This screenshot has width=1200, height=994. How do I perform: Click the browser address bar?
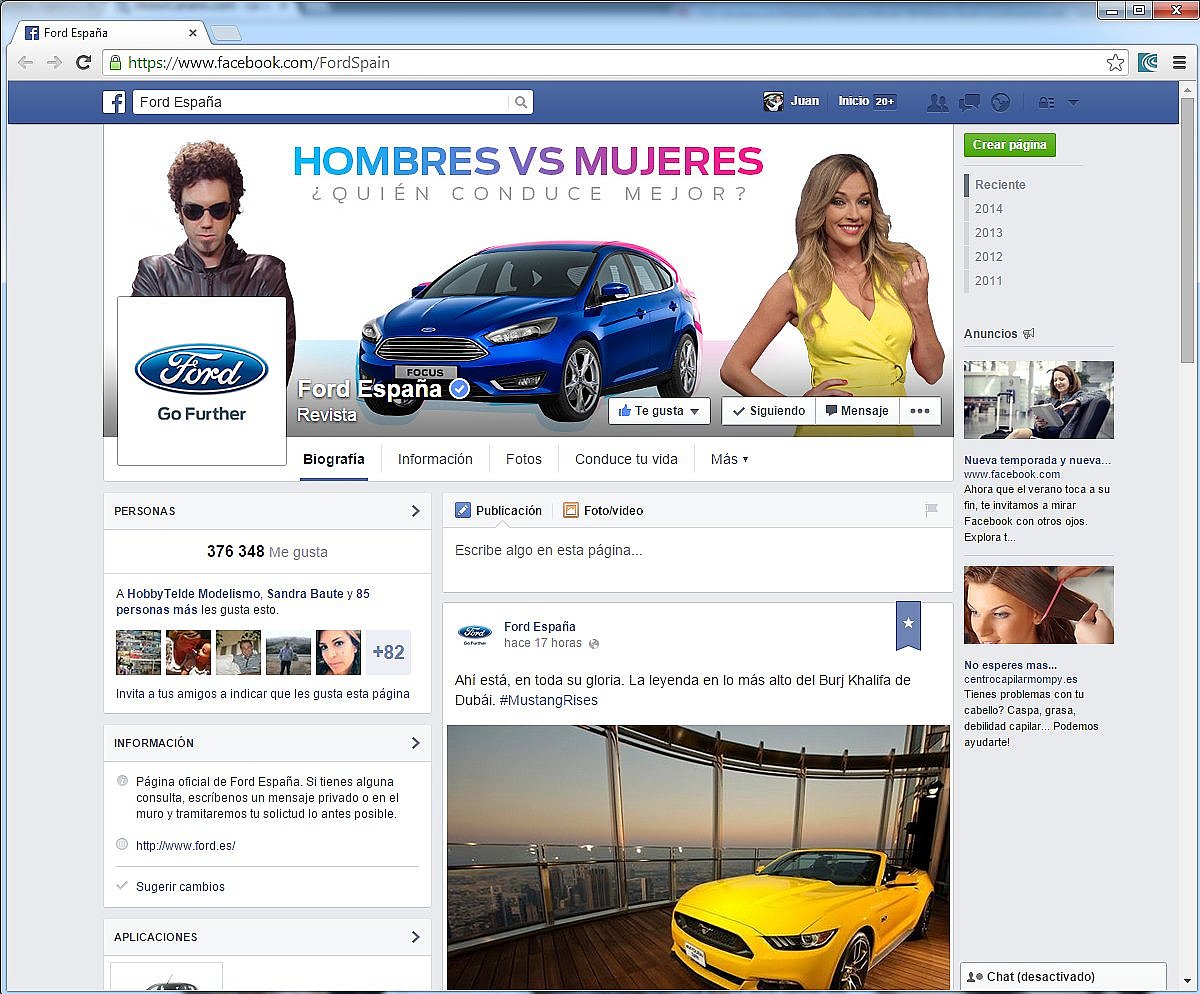click(x=614, y=63)
